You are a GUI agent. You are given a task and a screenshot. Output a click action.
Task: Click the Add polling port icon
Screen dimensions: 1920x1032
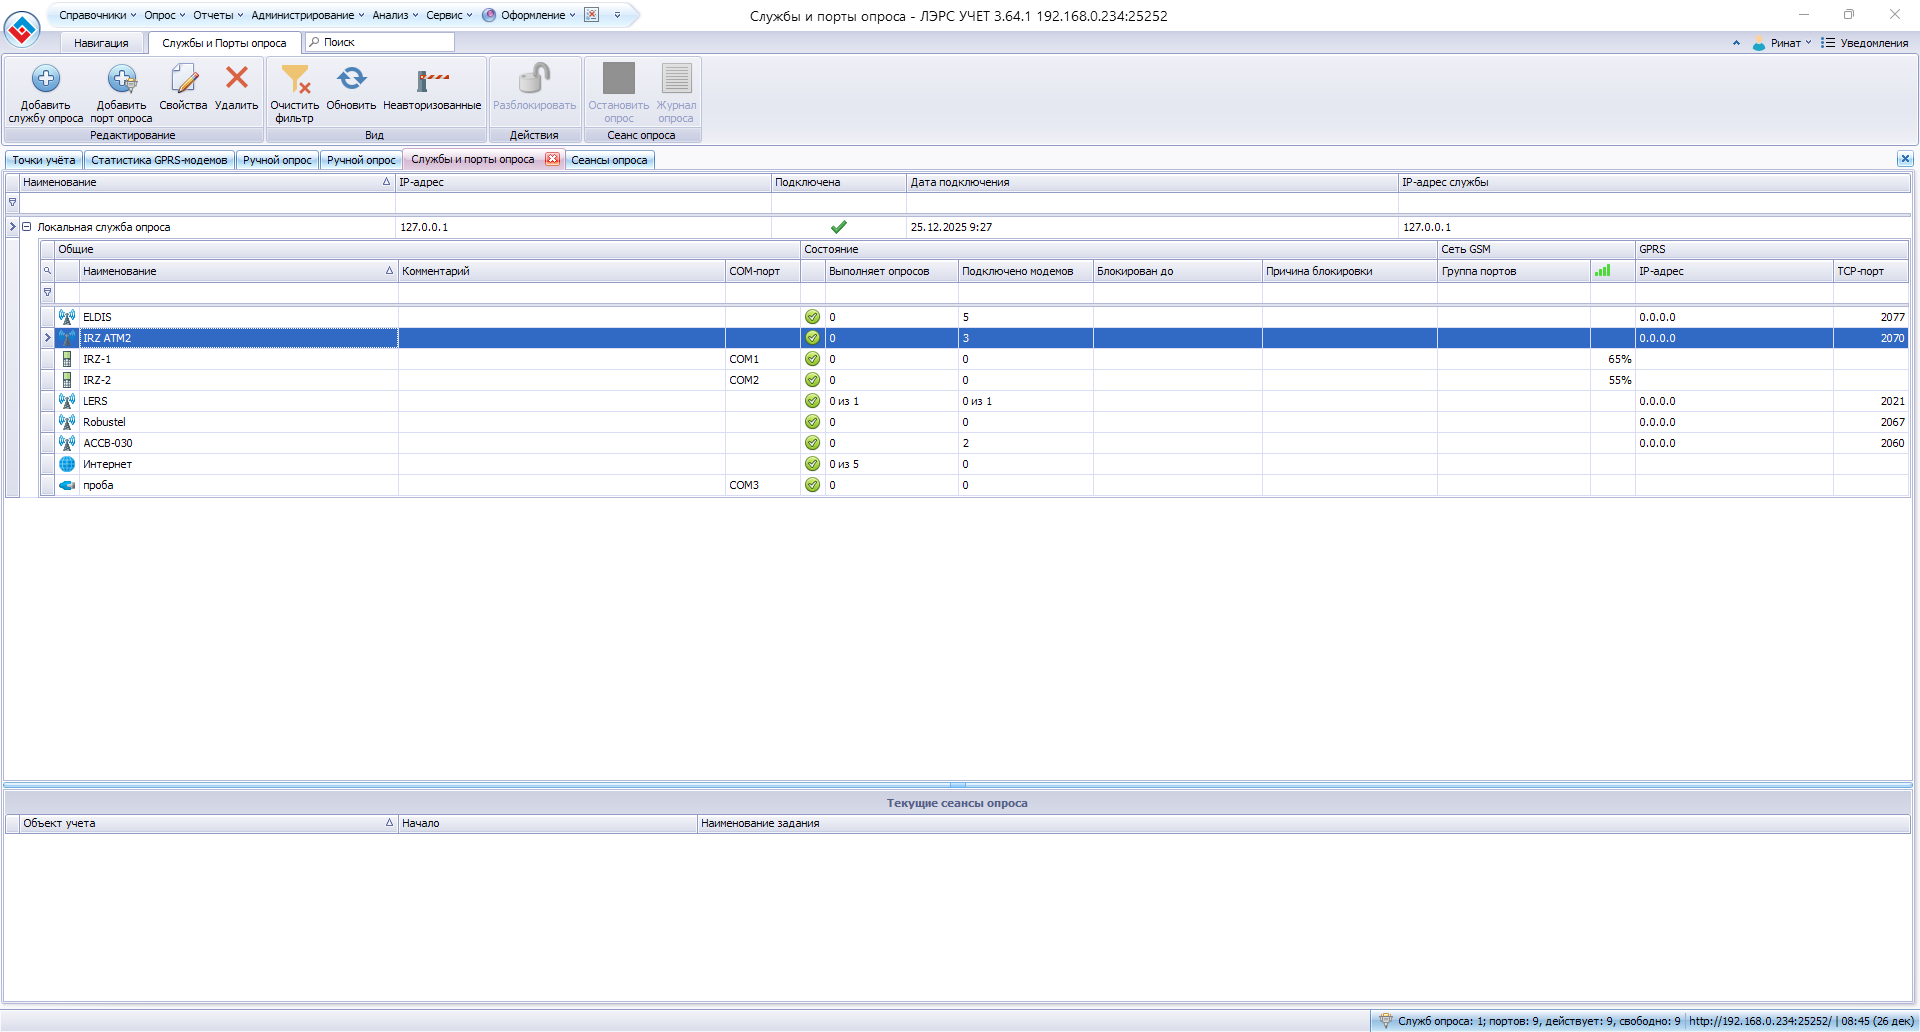point(122,79)
